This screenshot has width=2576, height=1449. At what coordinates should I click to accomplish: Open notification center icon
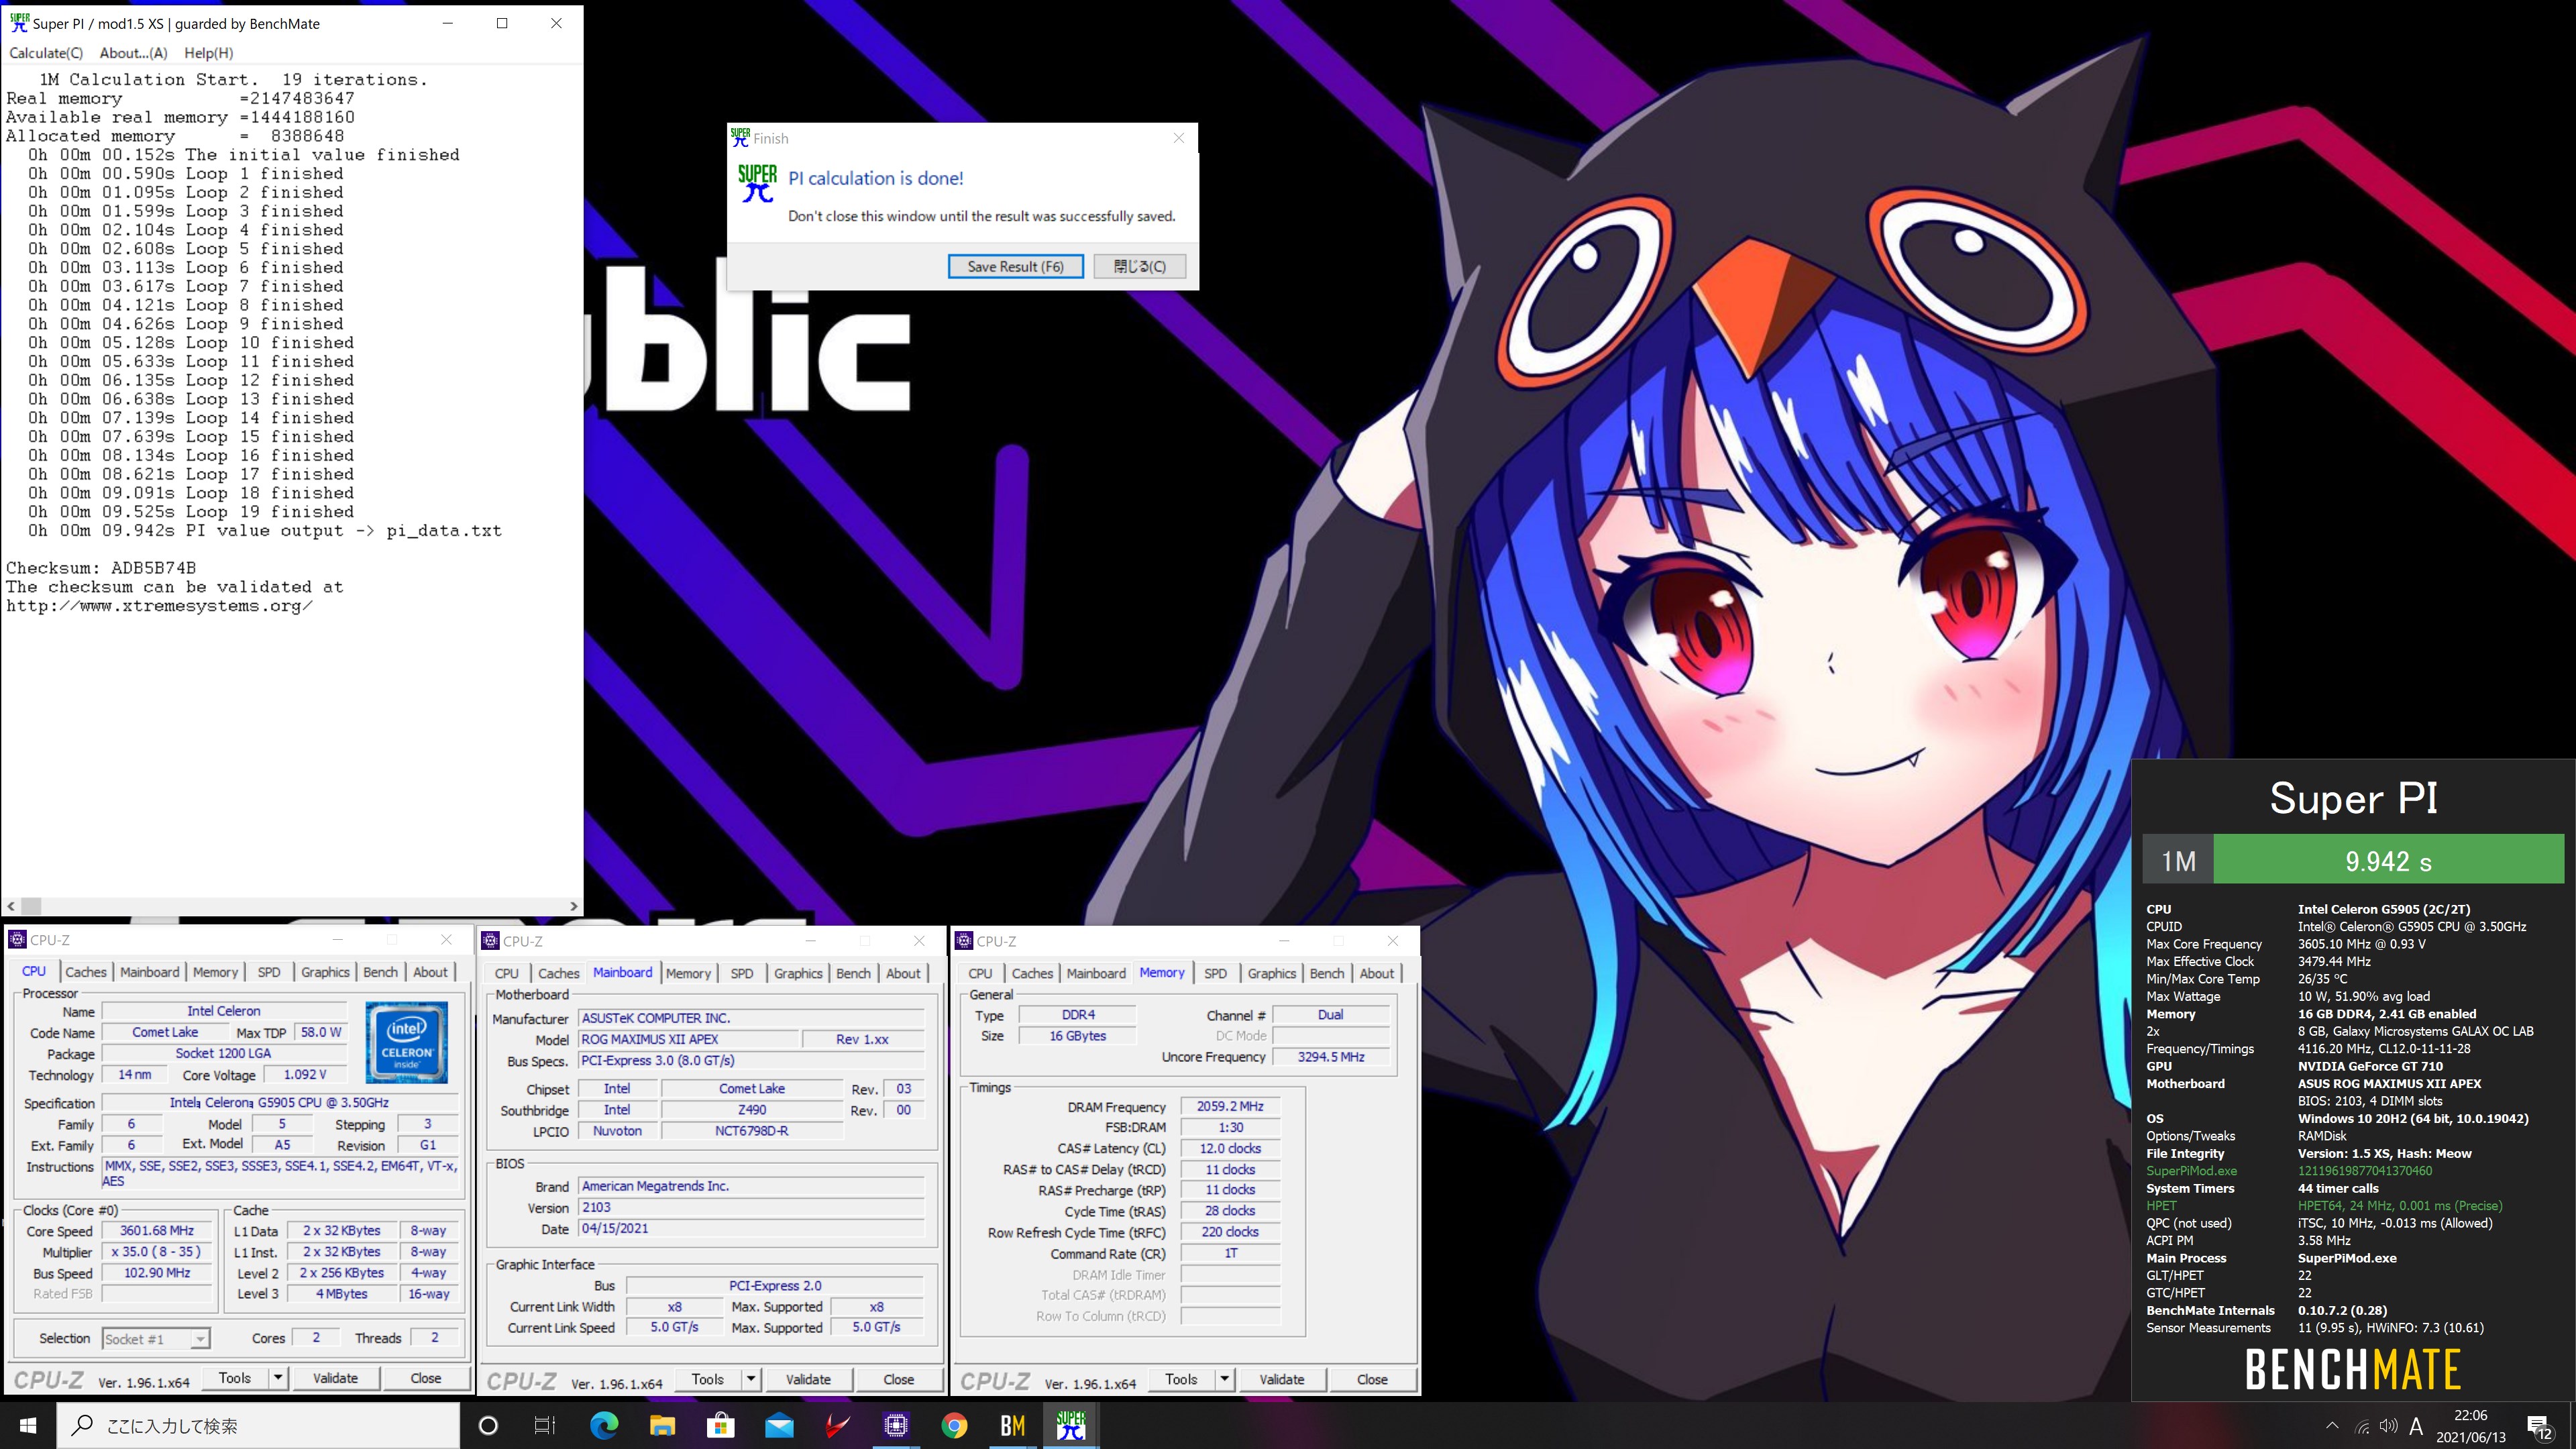pyautogui.click(x=2539, y=1427)
